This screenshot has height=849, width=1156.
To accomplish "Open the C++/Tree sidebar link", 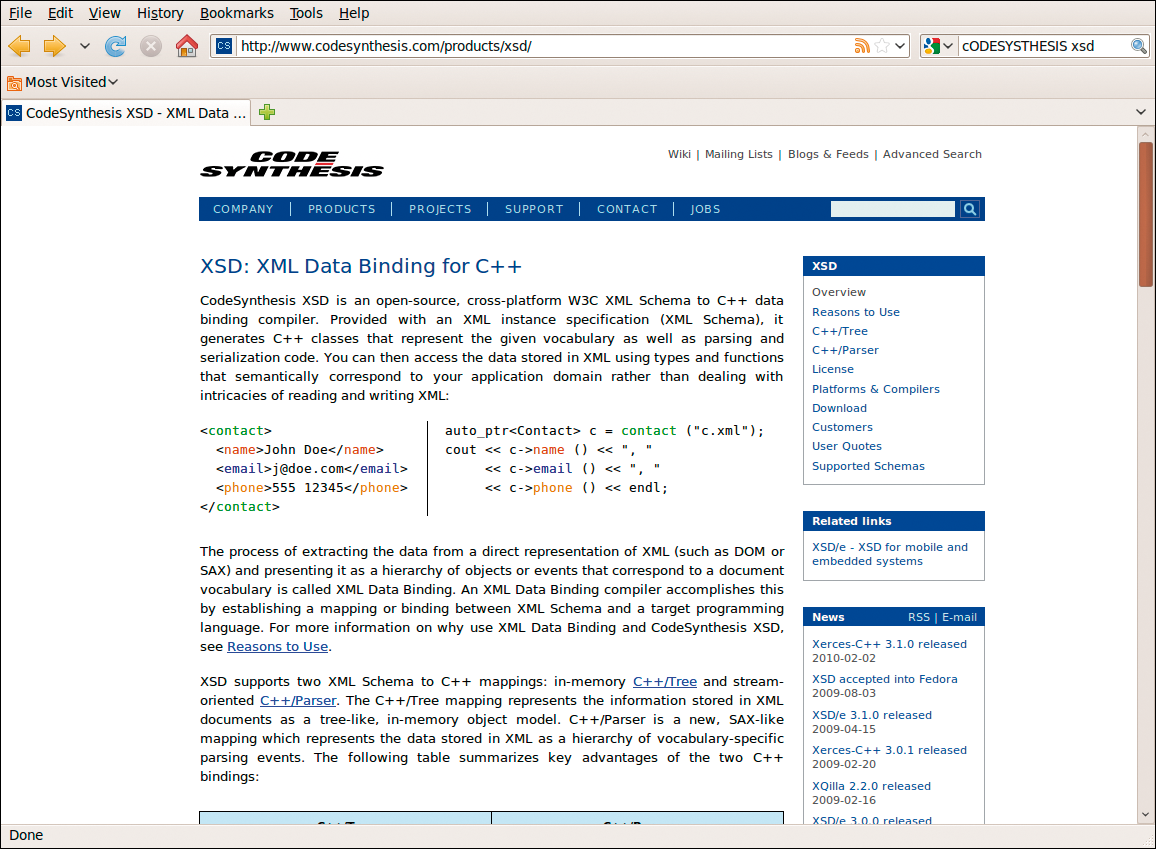I will pyautogui.click(x=840, y=331).
